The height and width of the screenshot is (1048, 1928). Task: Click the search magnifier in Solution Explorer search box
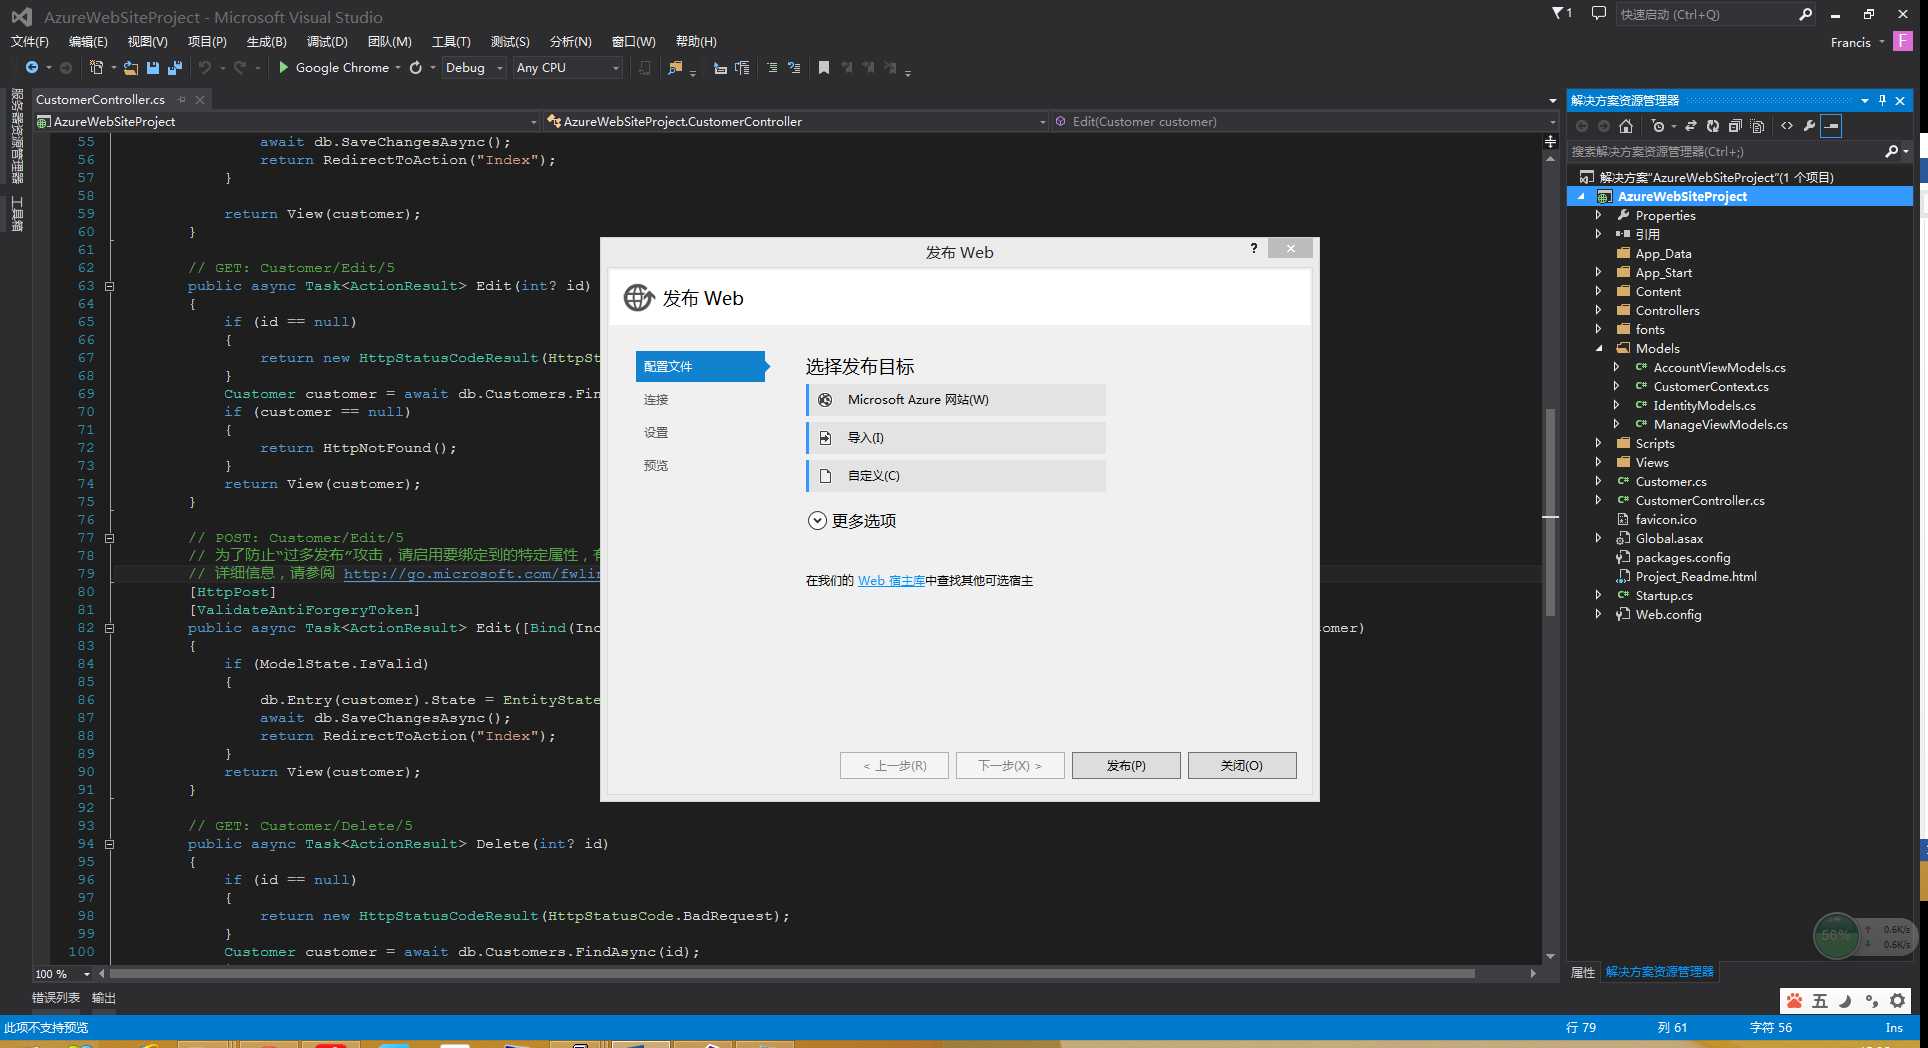(1891, 151)
